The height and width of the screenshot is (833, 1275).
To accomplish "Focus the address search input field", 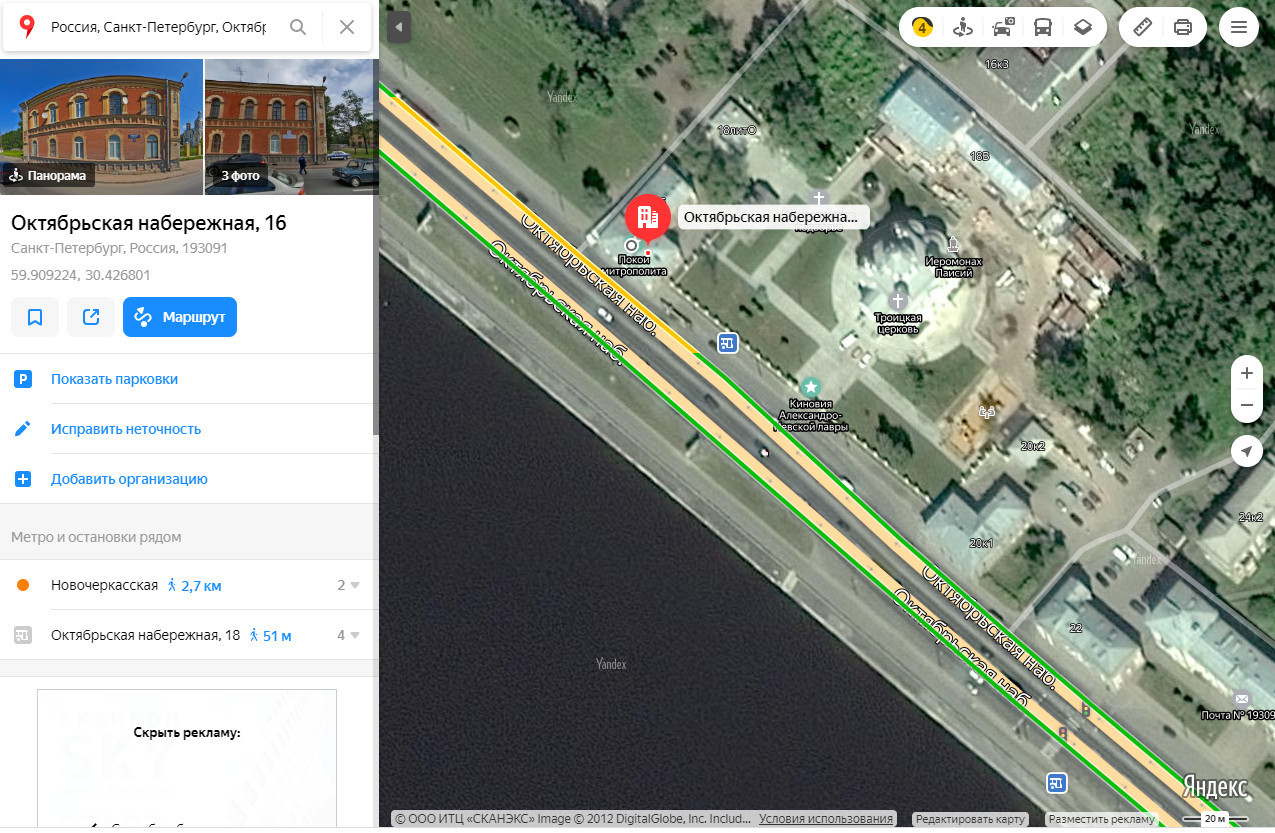I will [x=158, y=27].
